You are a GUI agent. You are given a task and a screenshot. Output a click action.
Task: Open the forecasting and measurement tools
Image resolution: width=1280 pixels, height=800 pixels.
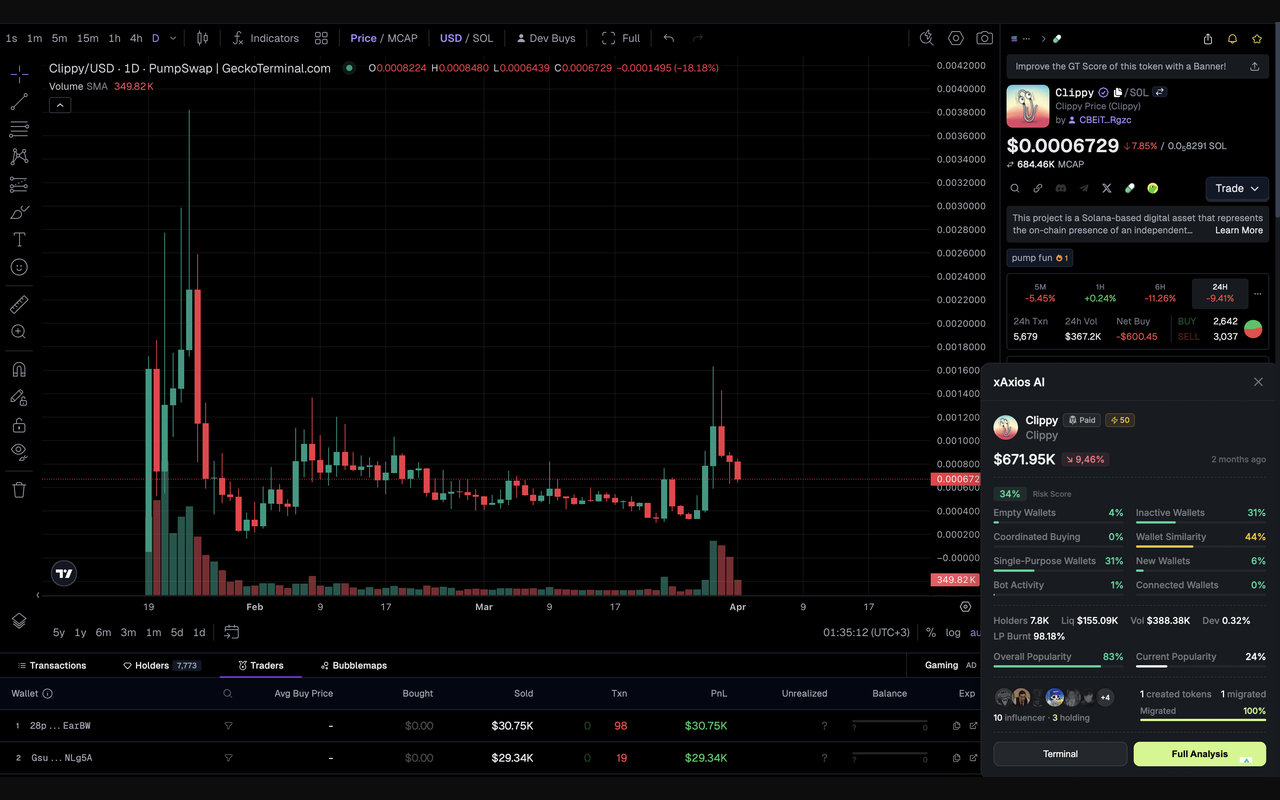(x=19, y=185)
